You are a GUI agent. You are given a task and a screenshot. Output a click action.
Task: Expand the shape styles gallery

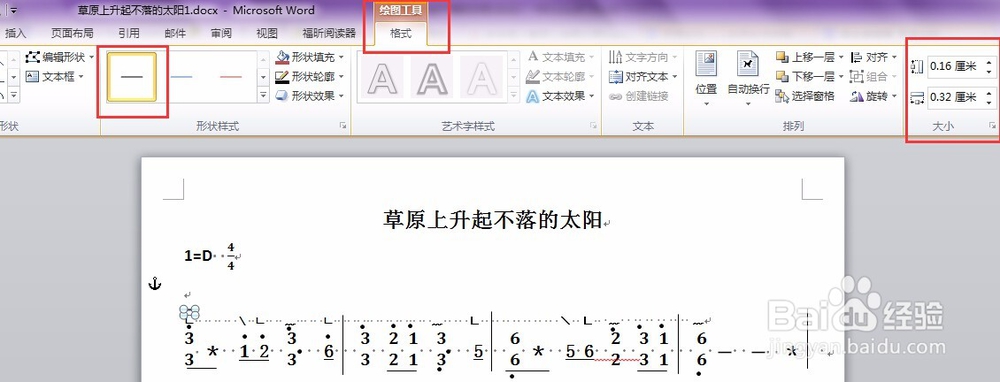tap(263, 95)
